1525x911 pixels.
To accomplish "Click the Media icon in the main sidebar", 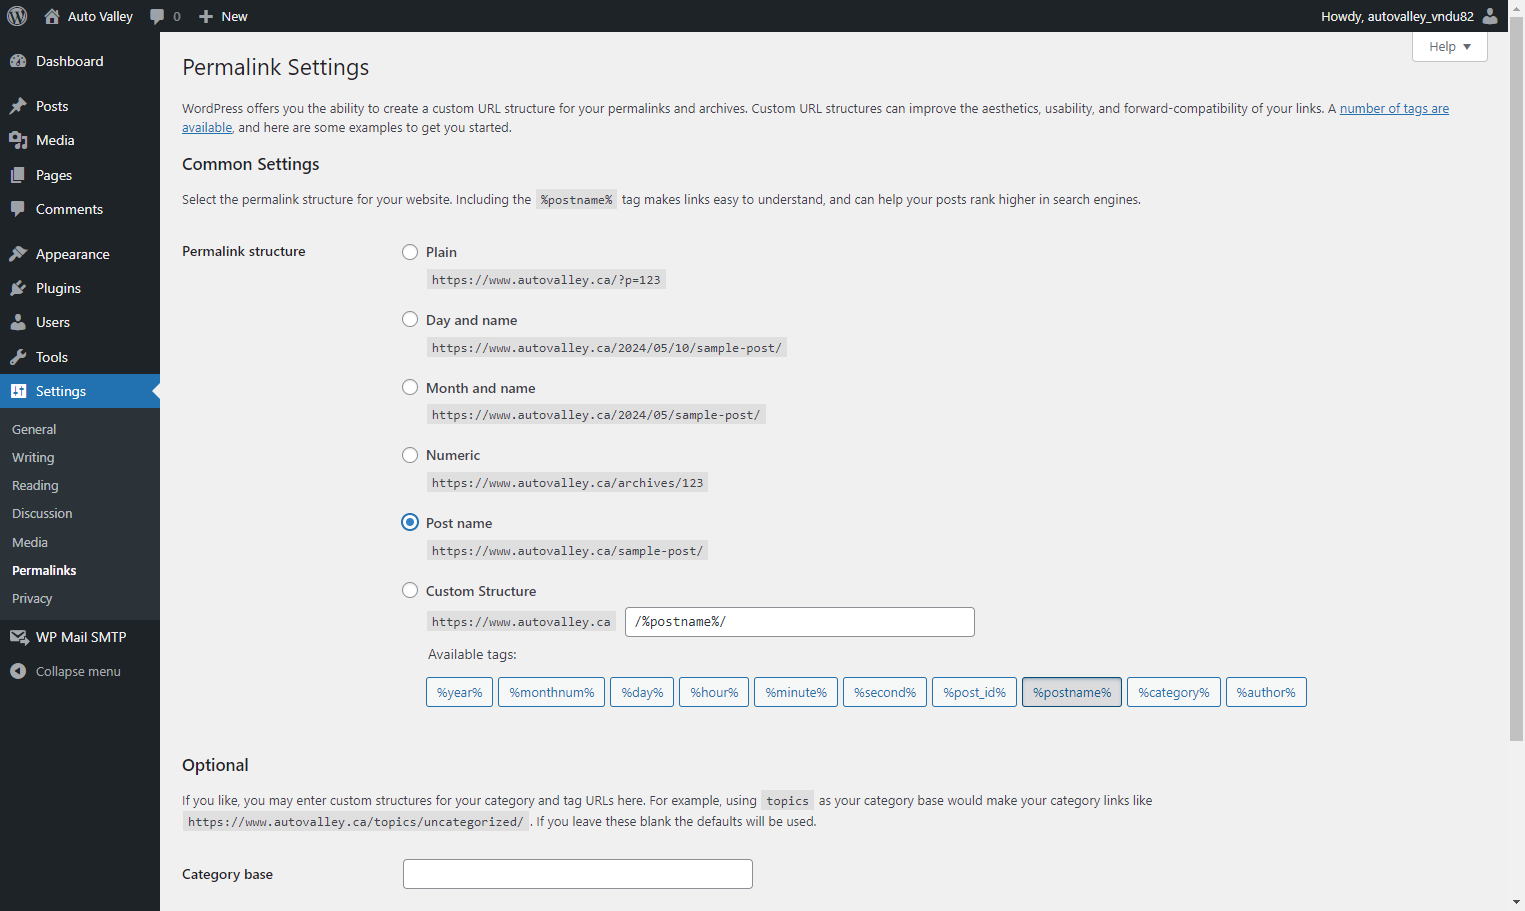I will click(x=18, y=140).
